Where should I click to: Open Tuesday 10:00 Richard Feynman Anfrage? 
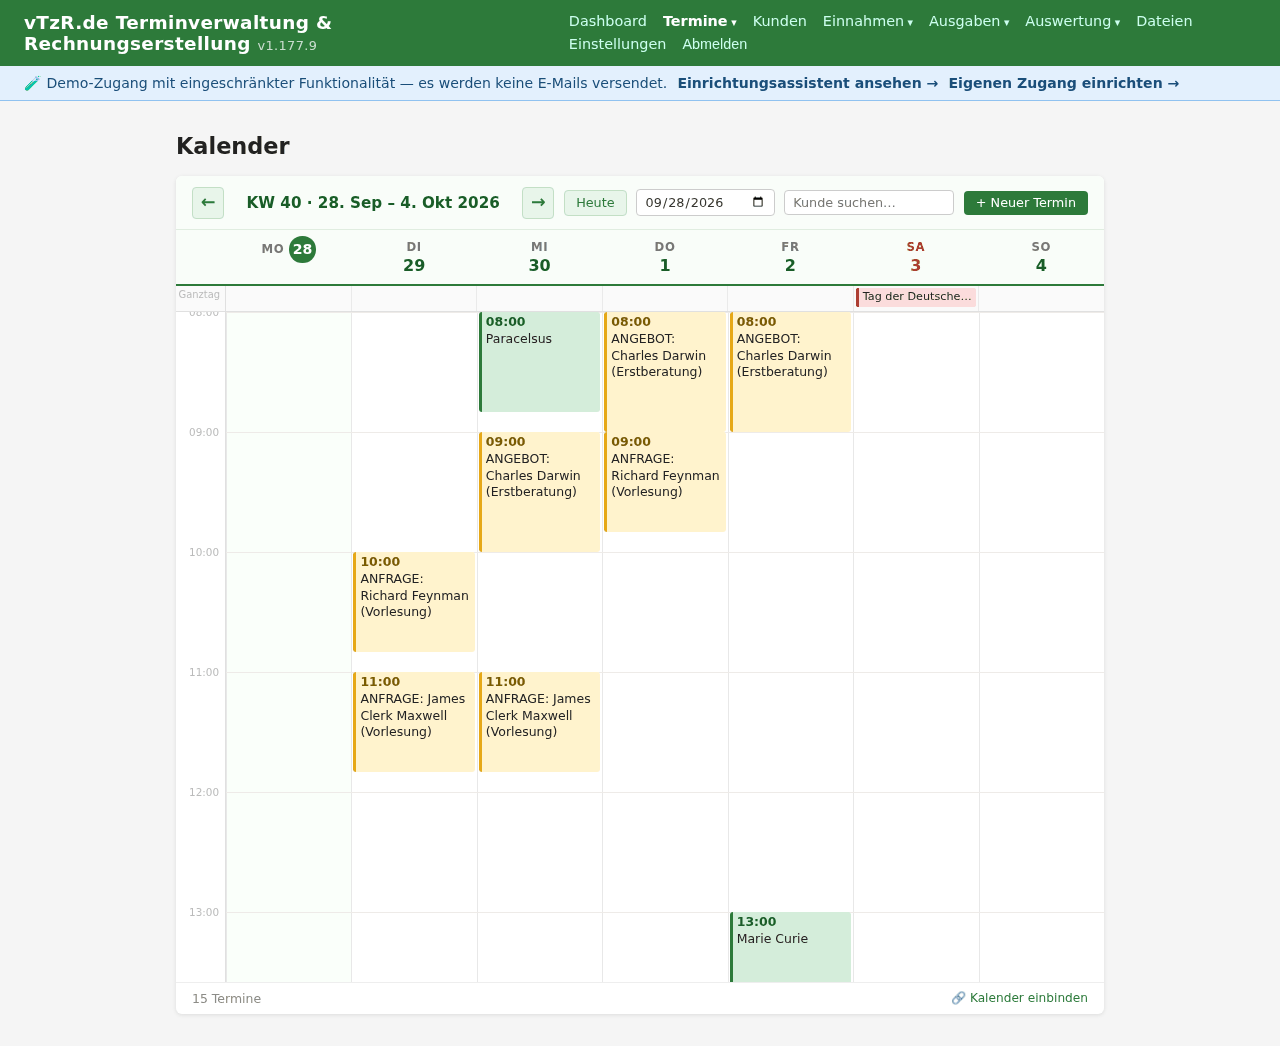[x=414, y=602]
